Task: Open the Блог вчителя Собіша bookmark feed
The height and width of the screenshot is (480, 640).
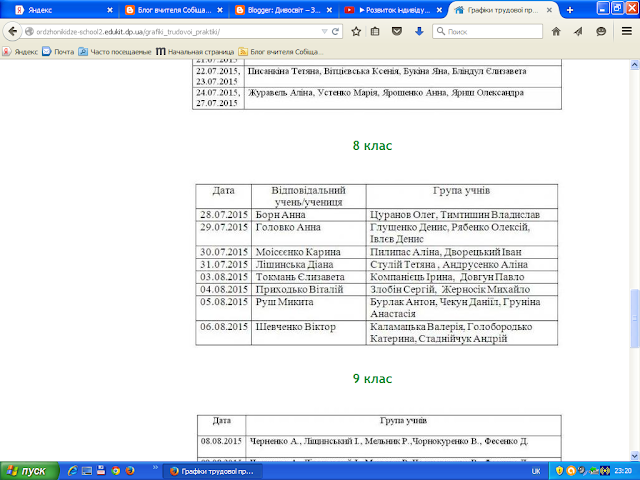Action: 281,52
